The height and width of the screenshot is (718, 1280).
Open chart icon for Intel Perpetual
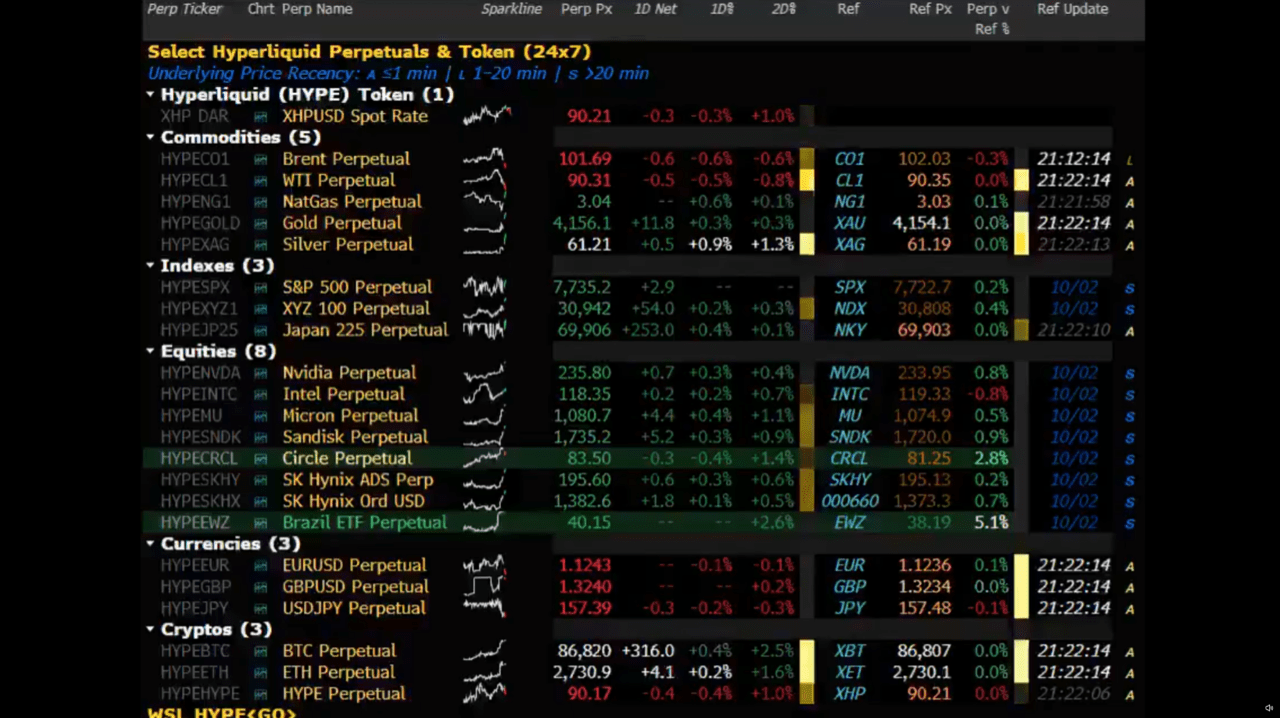click(260, 395)
